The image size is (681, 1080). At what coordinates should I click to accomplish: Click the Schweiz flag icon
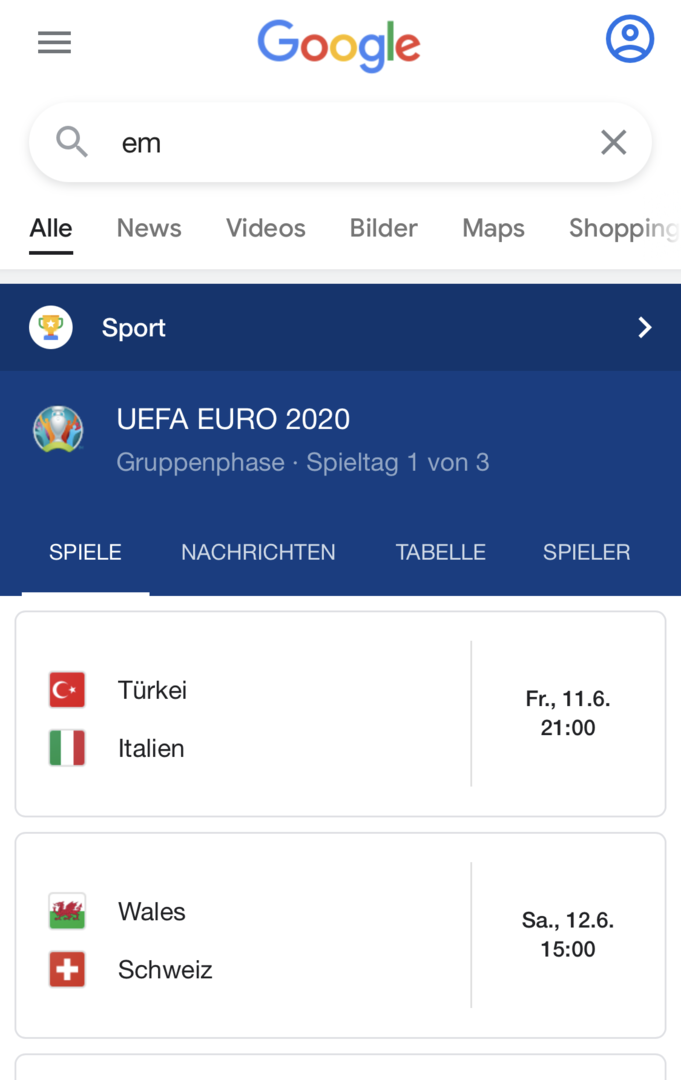67,969
